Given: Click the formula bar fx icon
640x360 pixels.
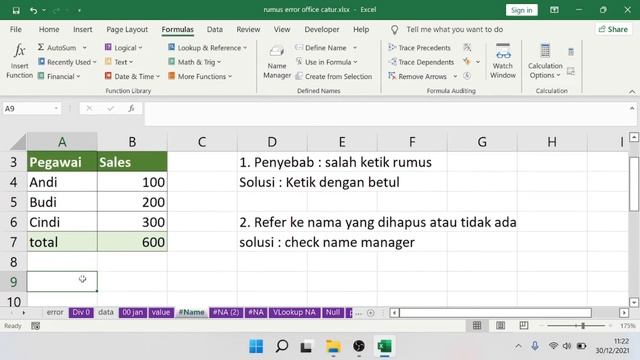Looking at the screenshot, I should (x=131, y=109).
